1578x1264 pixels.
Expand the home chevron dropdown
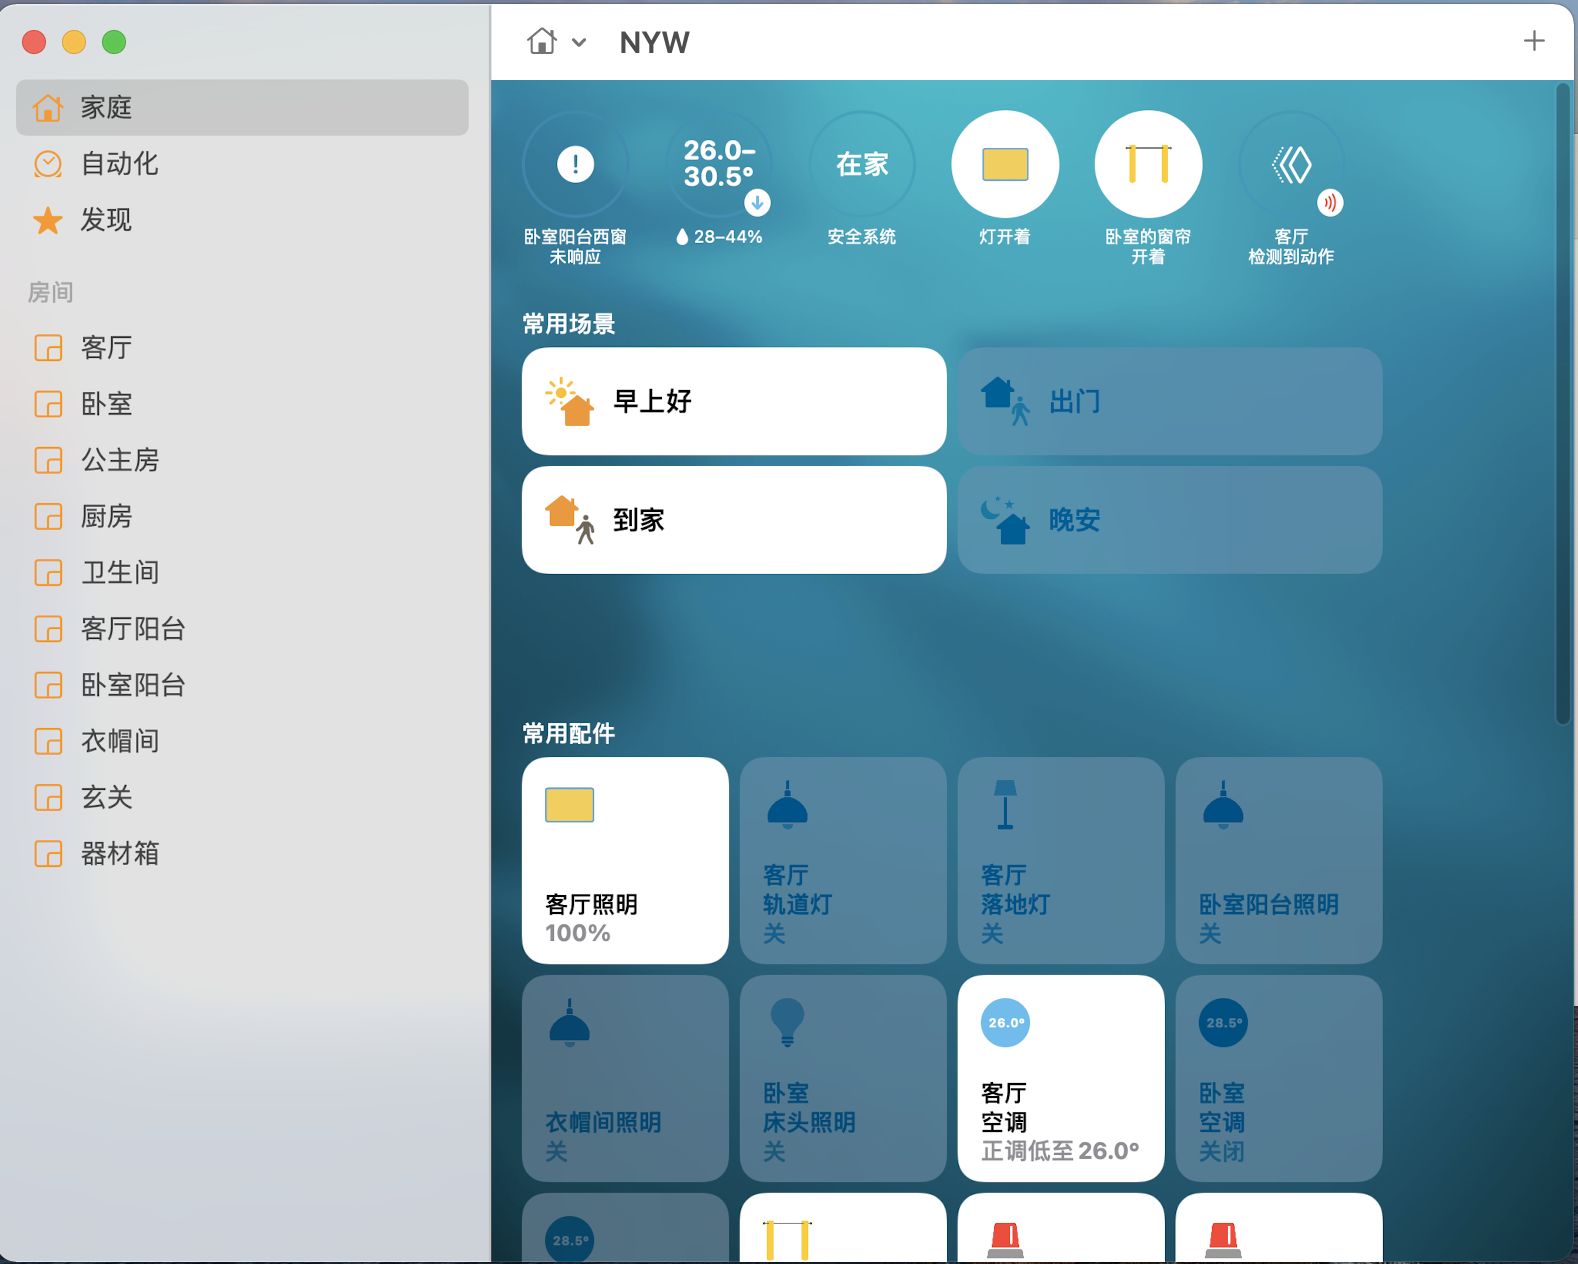click(x=579, y=43)
